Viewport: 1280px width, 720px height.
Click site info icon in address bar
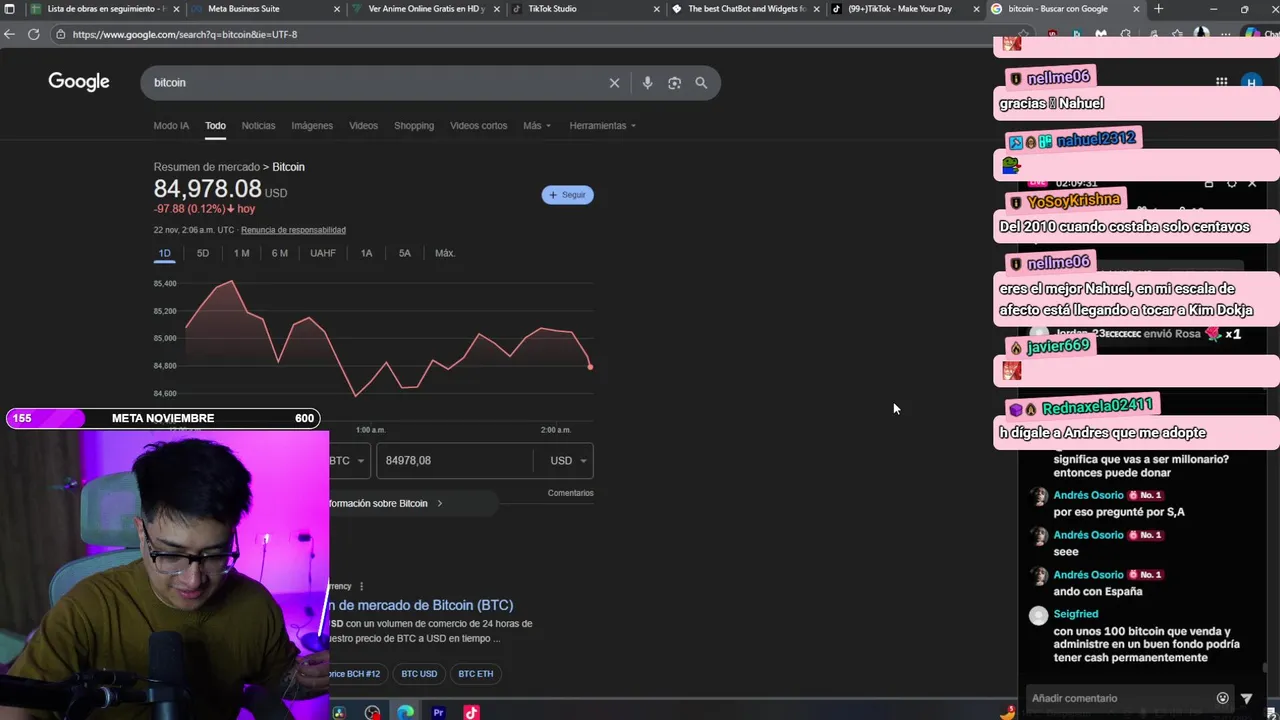coord(61,34)
